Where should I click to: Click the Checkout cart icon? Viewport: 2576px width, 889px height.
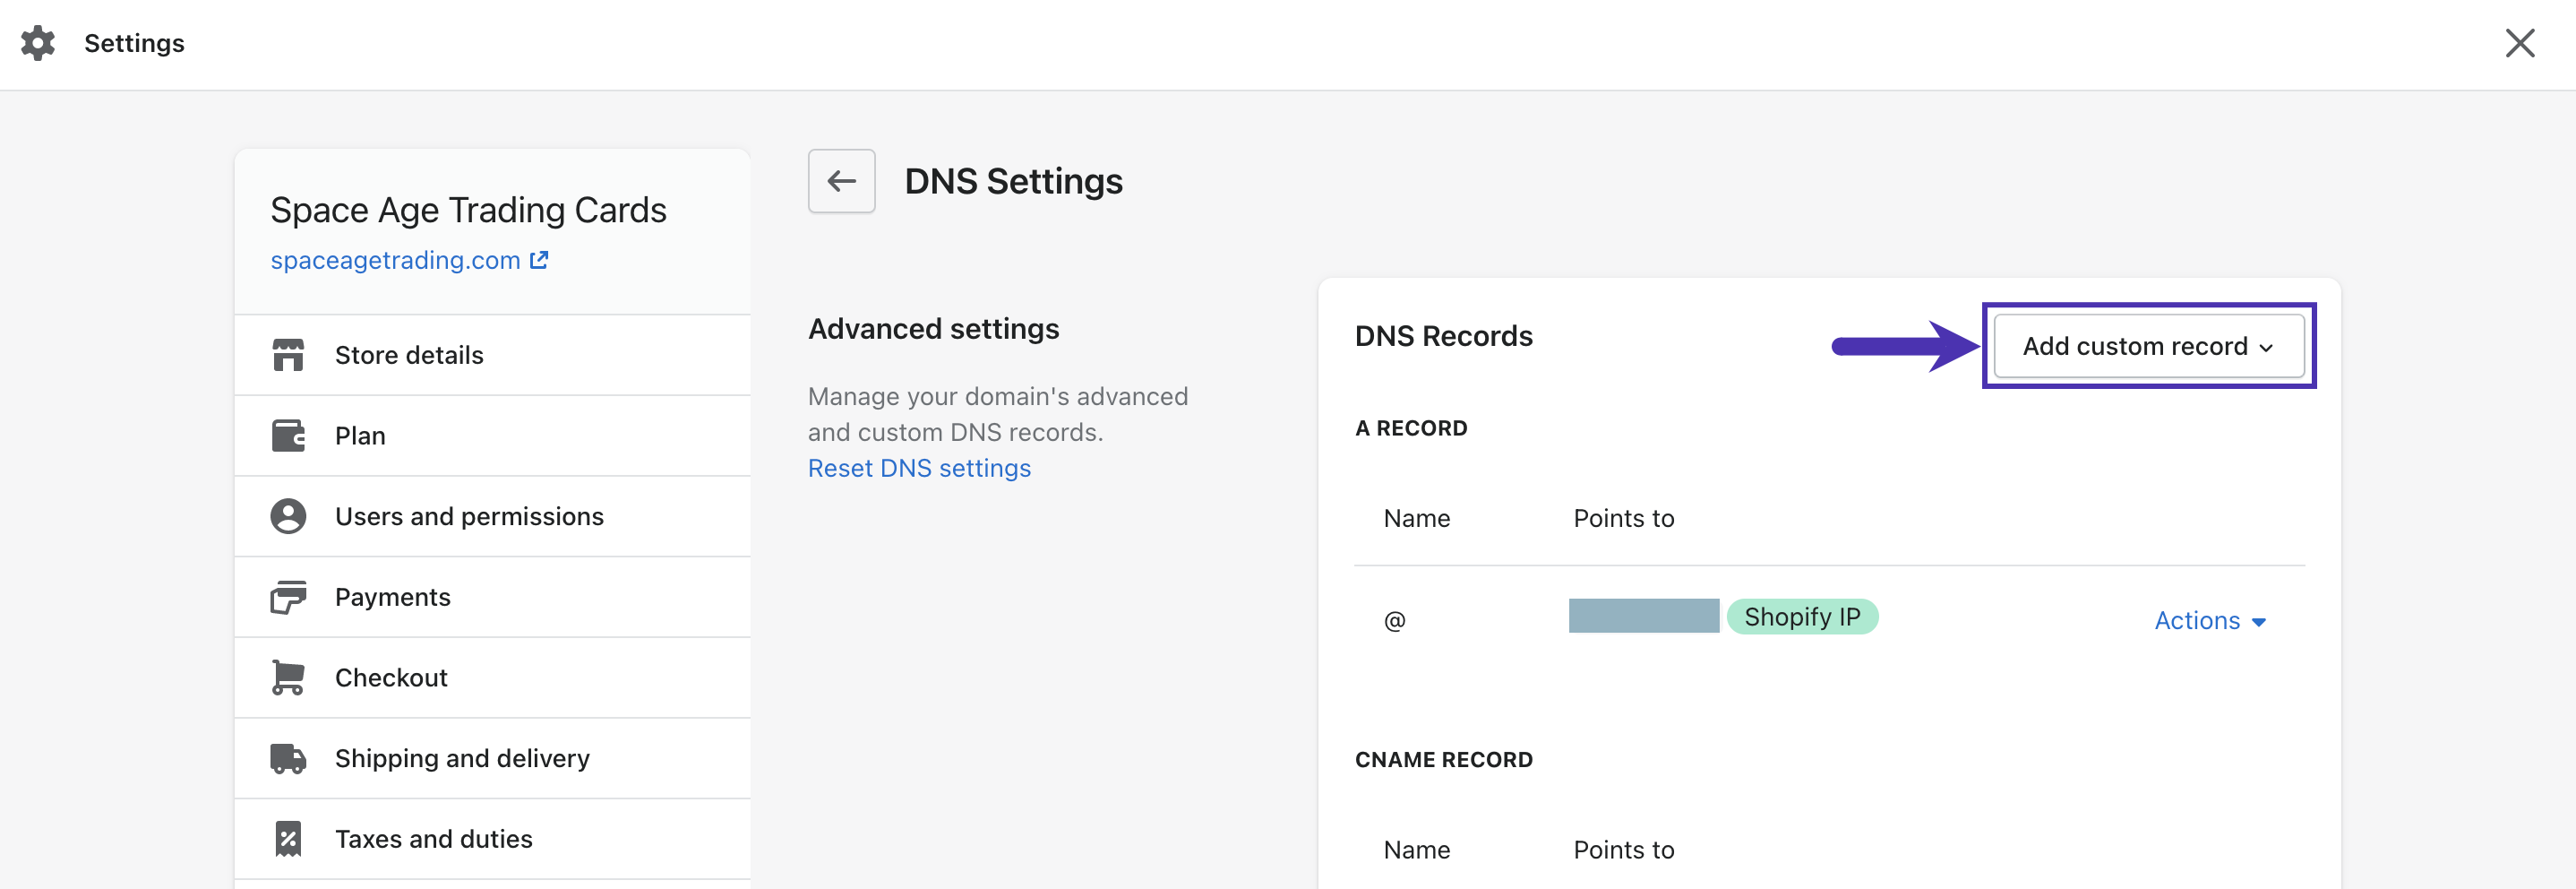click(x=288, y=677)
